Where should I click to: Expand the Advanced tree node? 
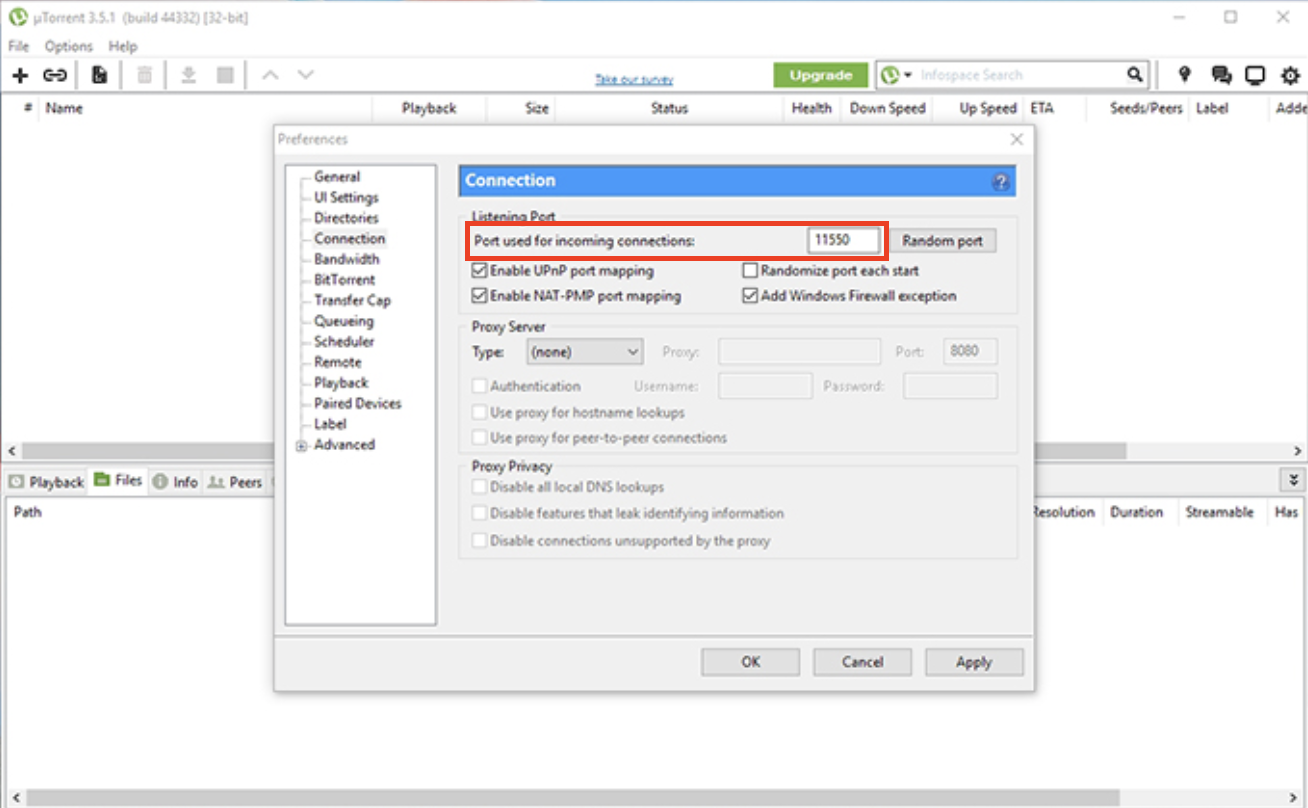(x=301, y=446)
